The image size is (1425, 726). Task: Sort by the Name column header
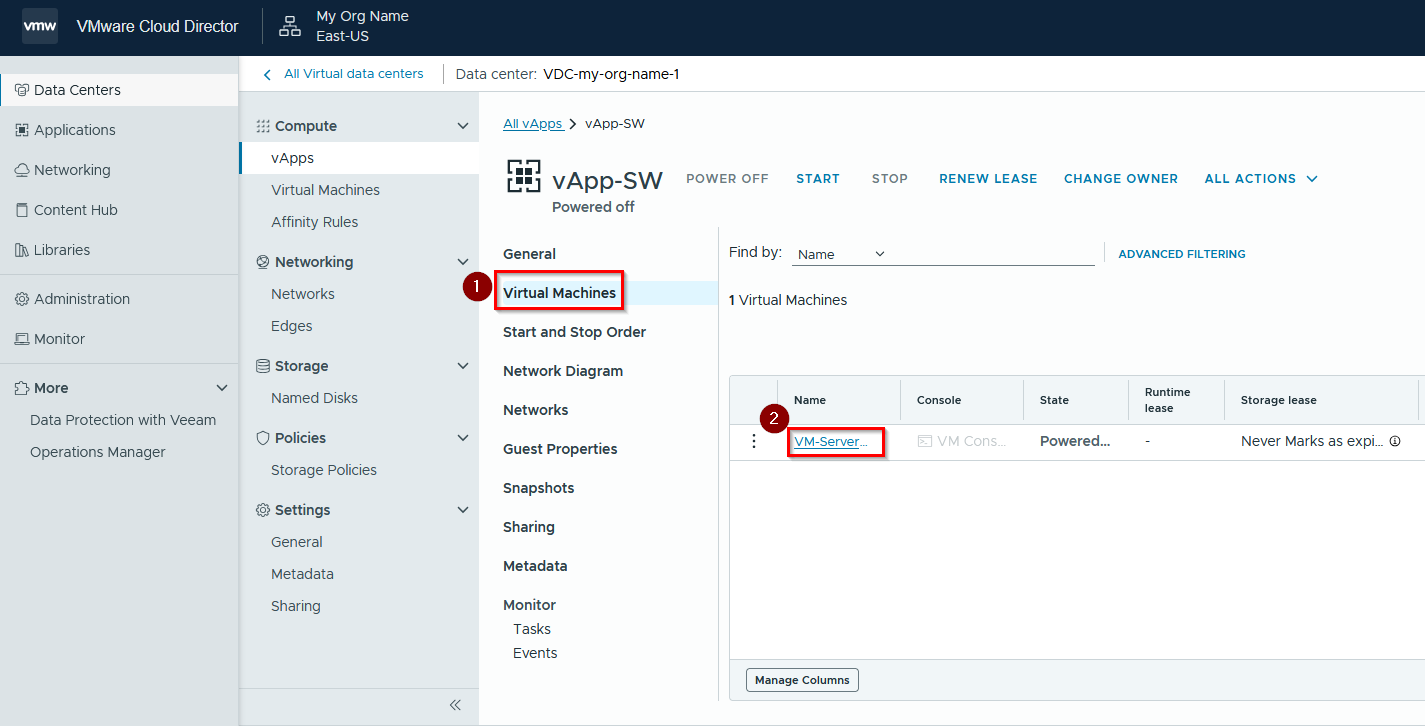[x=810, y=400]
